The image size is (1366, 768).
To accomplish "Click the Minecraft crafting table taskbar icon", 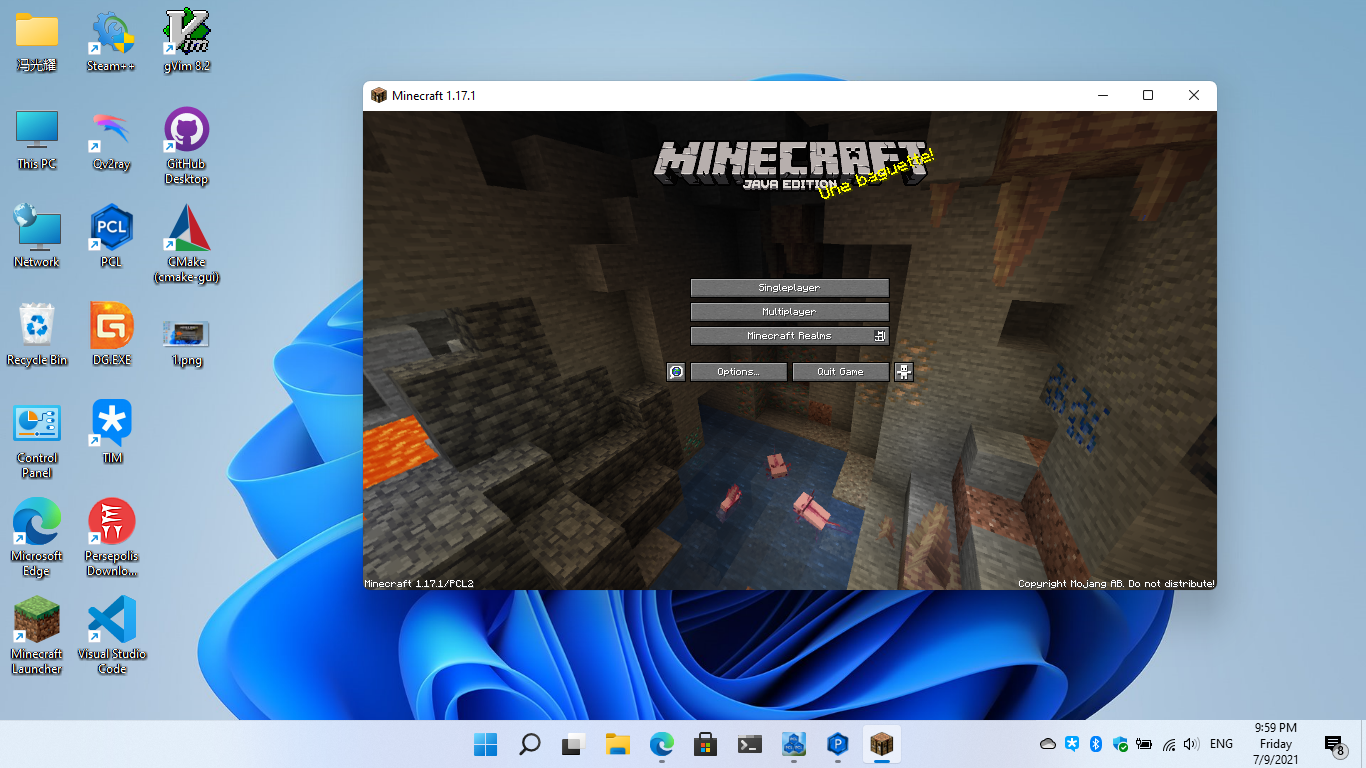I will 882,744.
